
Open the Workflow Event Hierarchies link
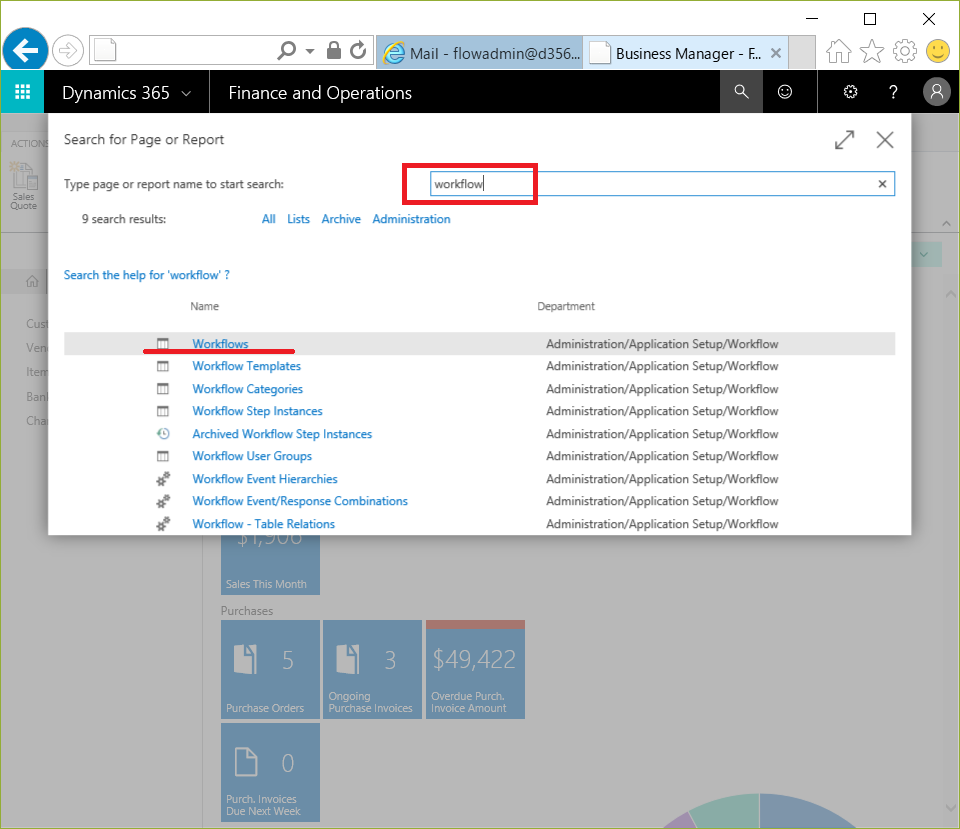pyautogui.click(x=265, y=479)
